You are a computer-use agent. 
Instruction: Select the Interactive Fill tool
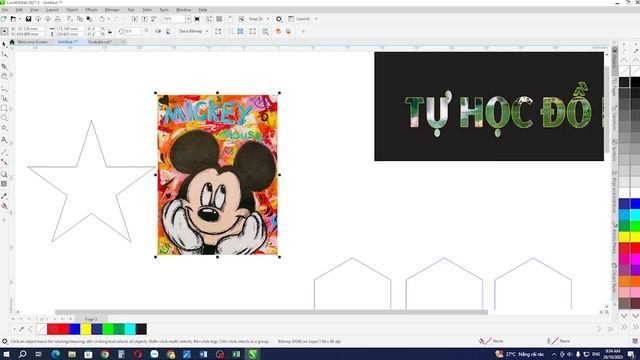coord(4,206)
